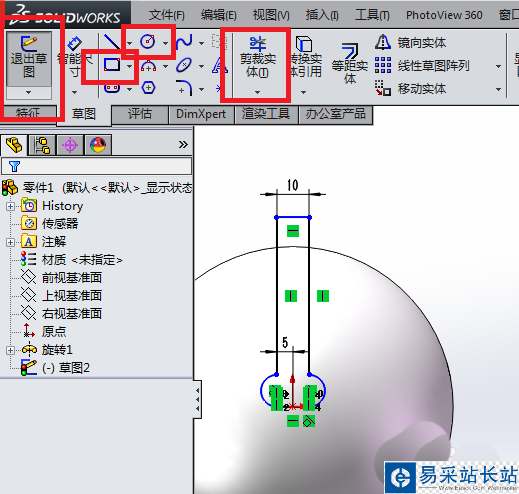Select 零件1 root item in tree
This screenshot has height=494, width=519.
[x=97, y=188]
